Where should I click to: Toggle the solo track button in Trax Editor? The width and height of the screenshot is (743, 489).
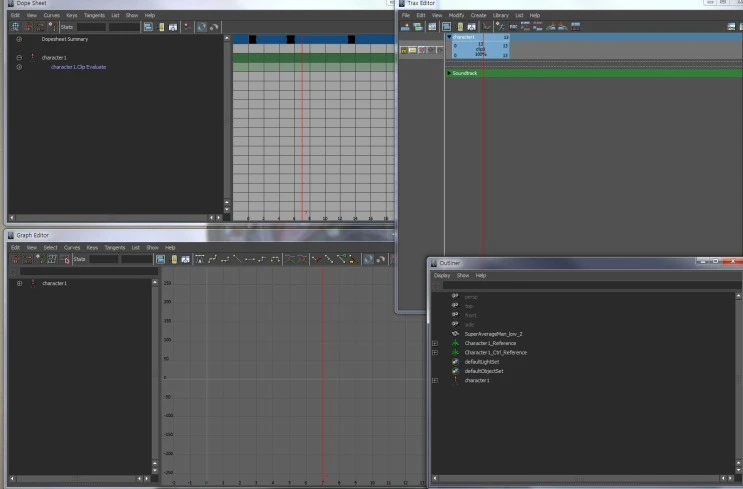[x=412, y=50]
